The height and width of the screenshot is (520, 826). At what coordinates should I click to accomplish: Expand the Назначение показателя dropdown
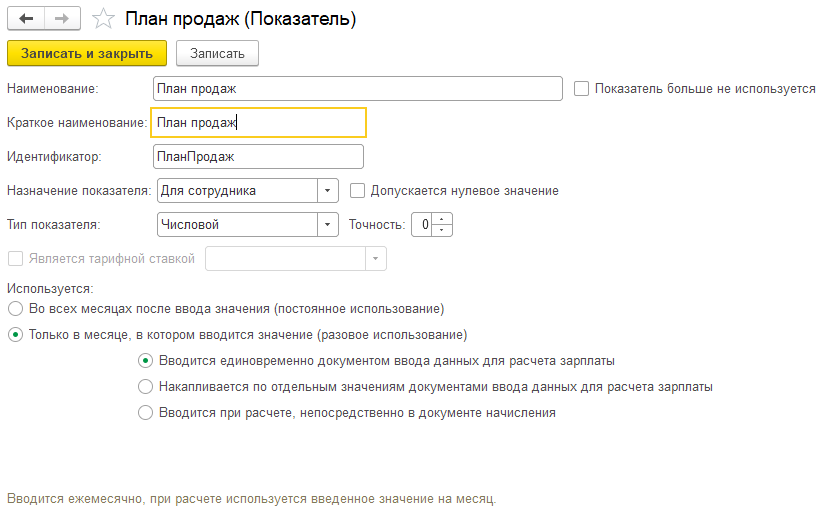[x=328, y=190]
